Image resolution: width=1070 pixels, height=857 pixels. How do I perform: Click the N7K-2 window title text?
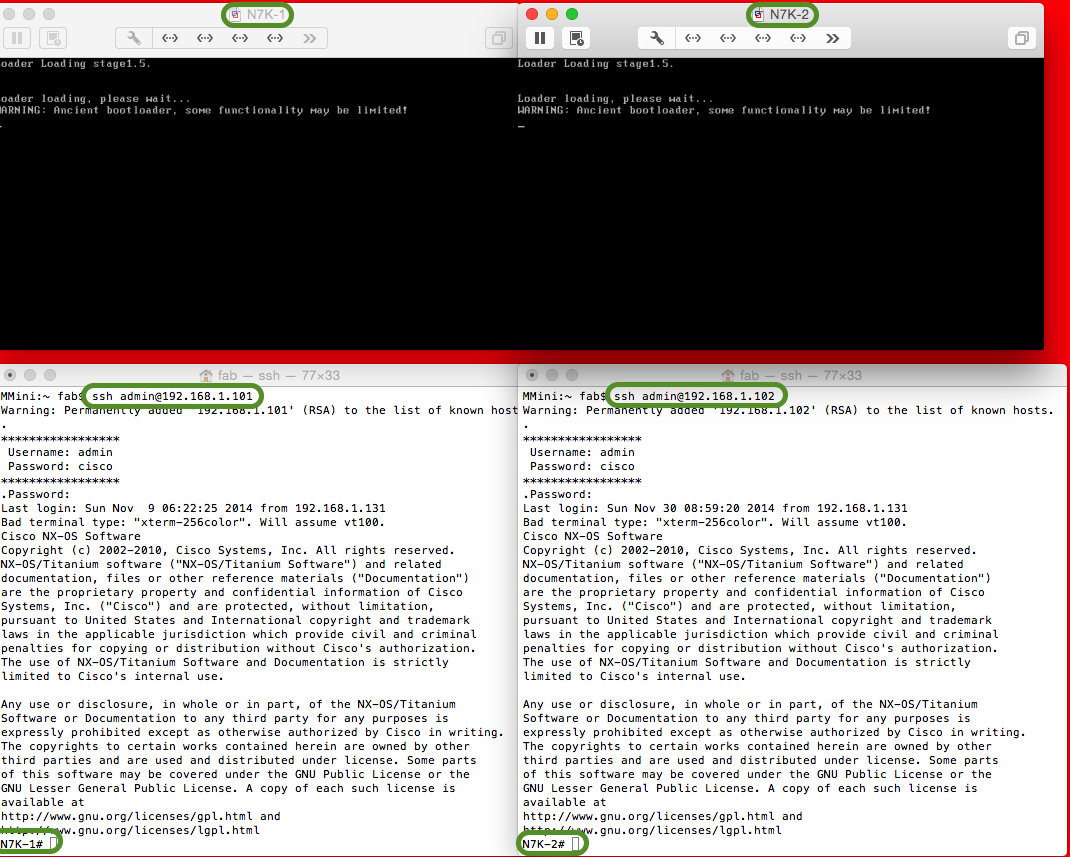pos(790,14)
